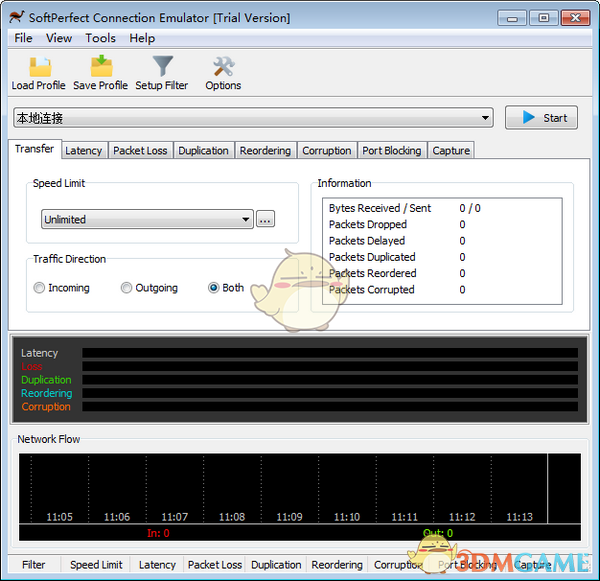Switch to the Packet Loss tab
This screenshot has height=581, width=600.
pyautogui.click(x=140, y=151)
